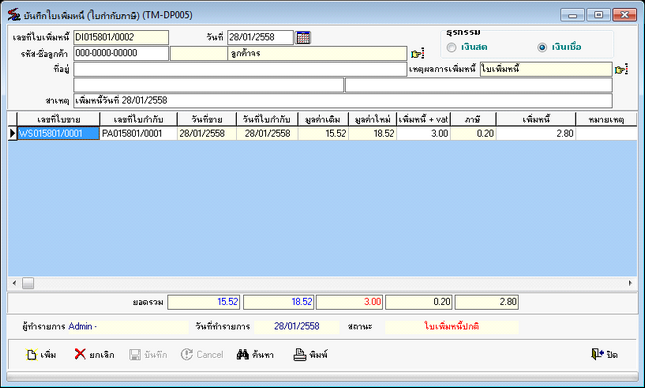The width and height of the screenshot is (645, 388).
Task: Click the เพิ่ม (add) button
Action: coord(41,354)
